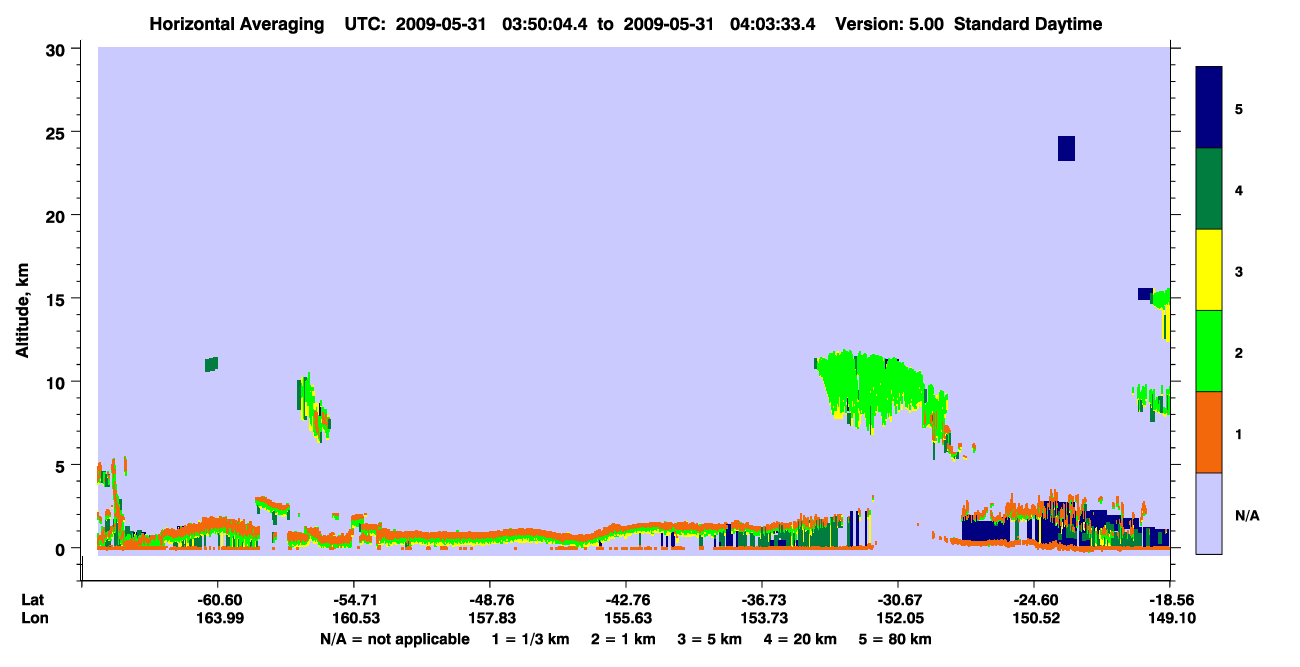Click the 'Lat' row label
Screen dimensions: 1300x667
click(31, 600)
